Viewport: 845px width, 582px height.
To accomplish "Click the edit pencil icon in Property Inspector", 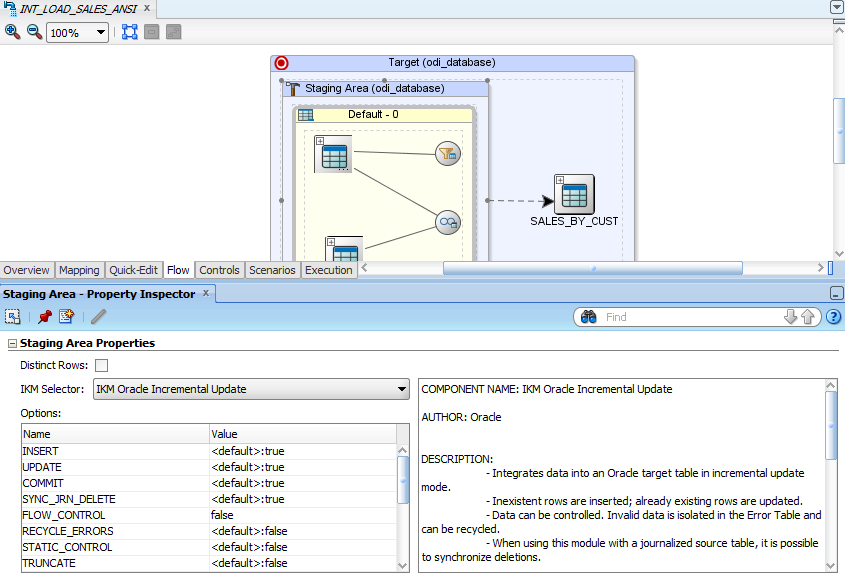I will [x=97, y=317].
